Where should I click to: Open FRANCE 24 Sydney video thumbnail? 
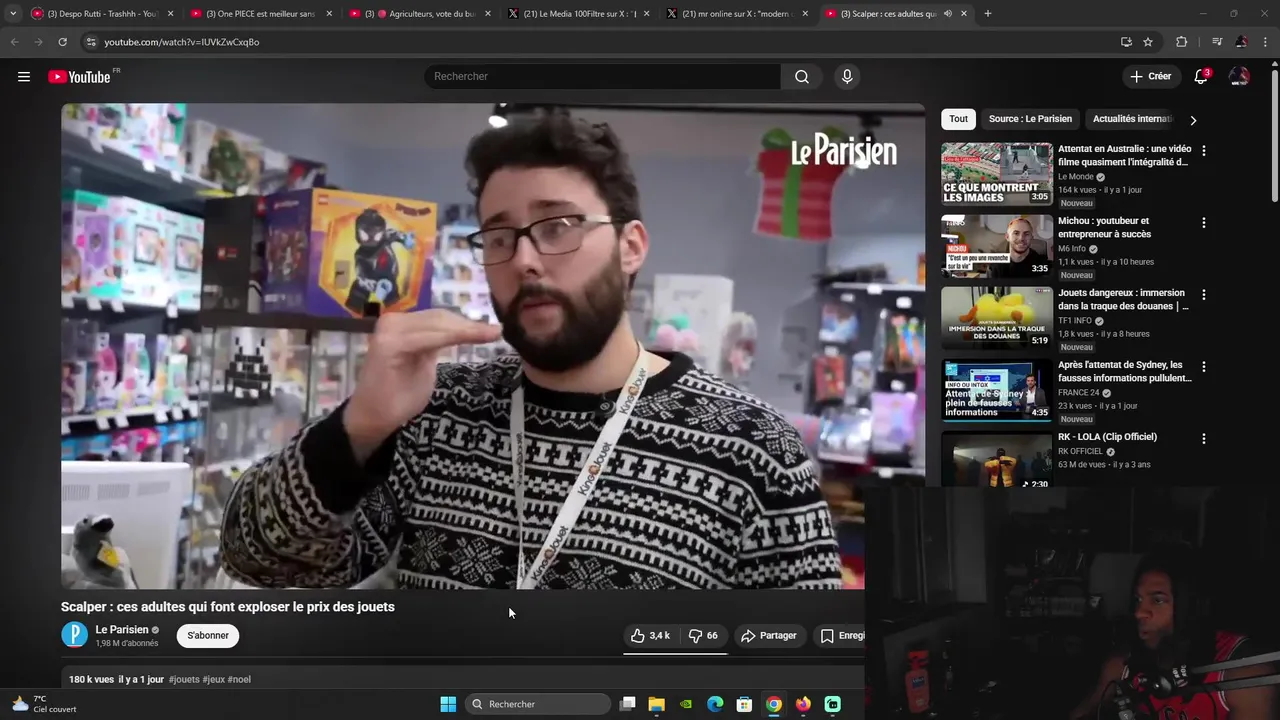click(x=997, y=390)
